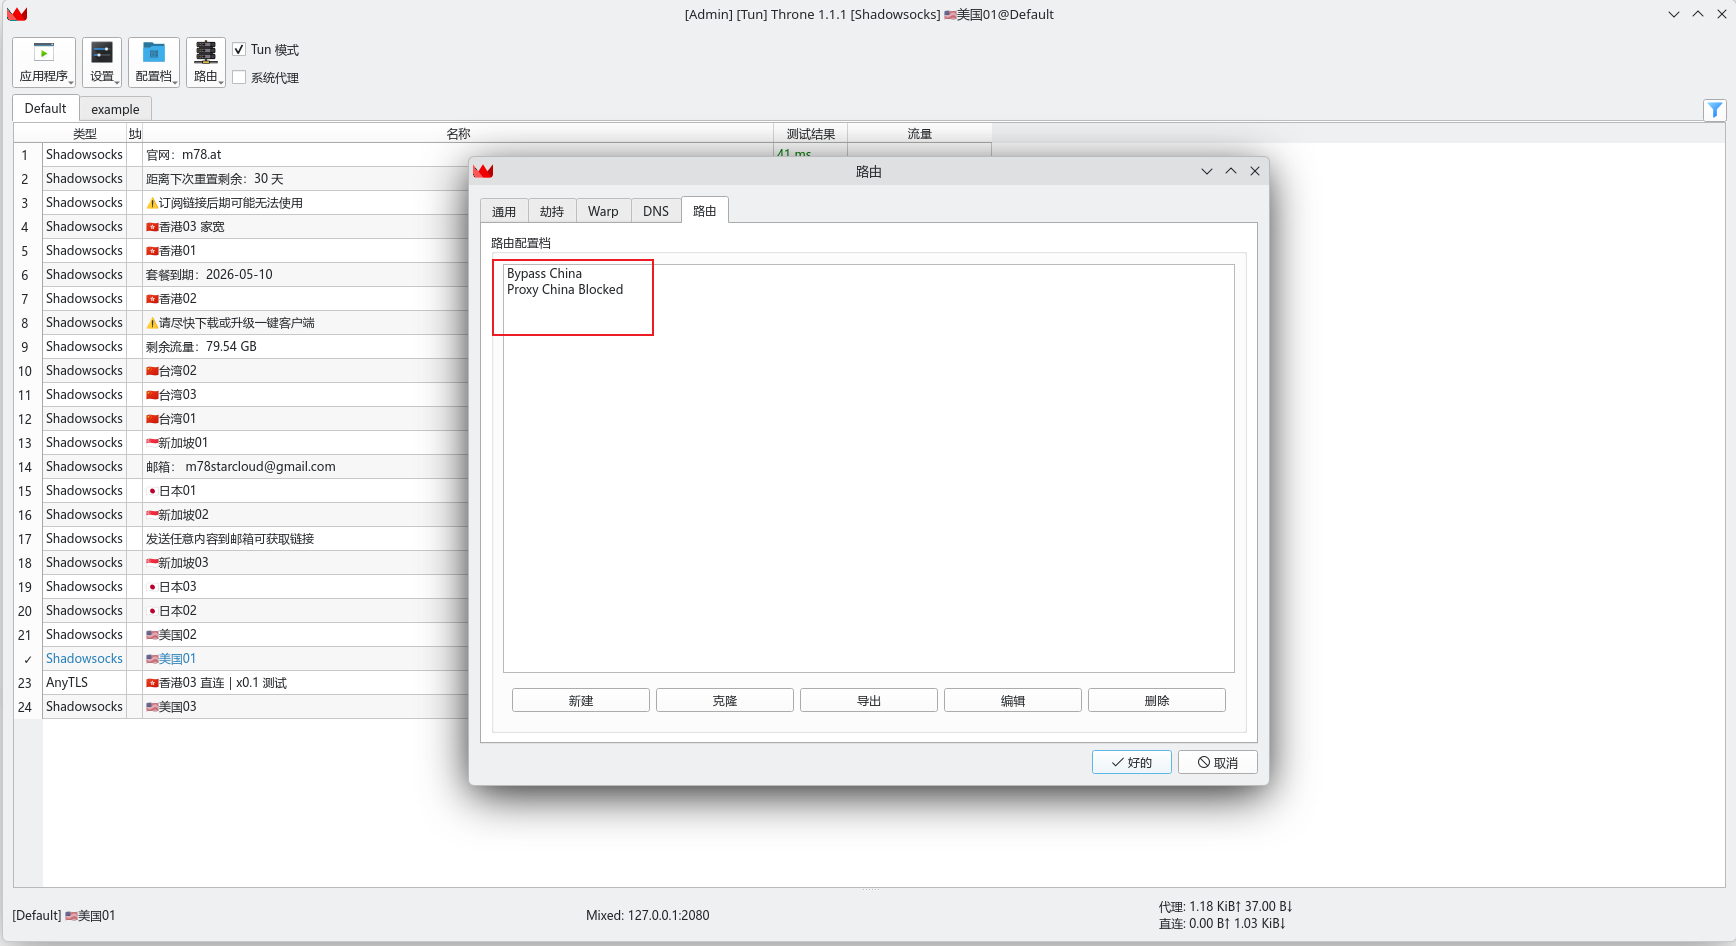1736x946 pixels.
Task: Select the 香港02 server row
Action: point(255,299)
